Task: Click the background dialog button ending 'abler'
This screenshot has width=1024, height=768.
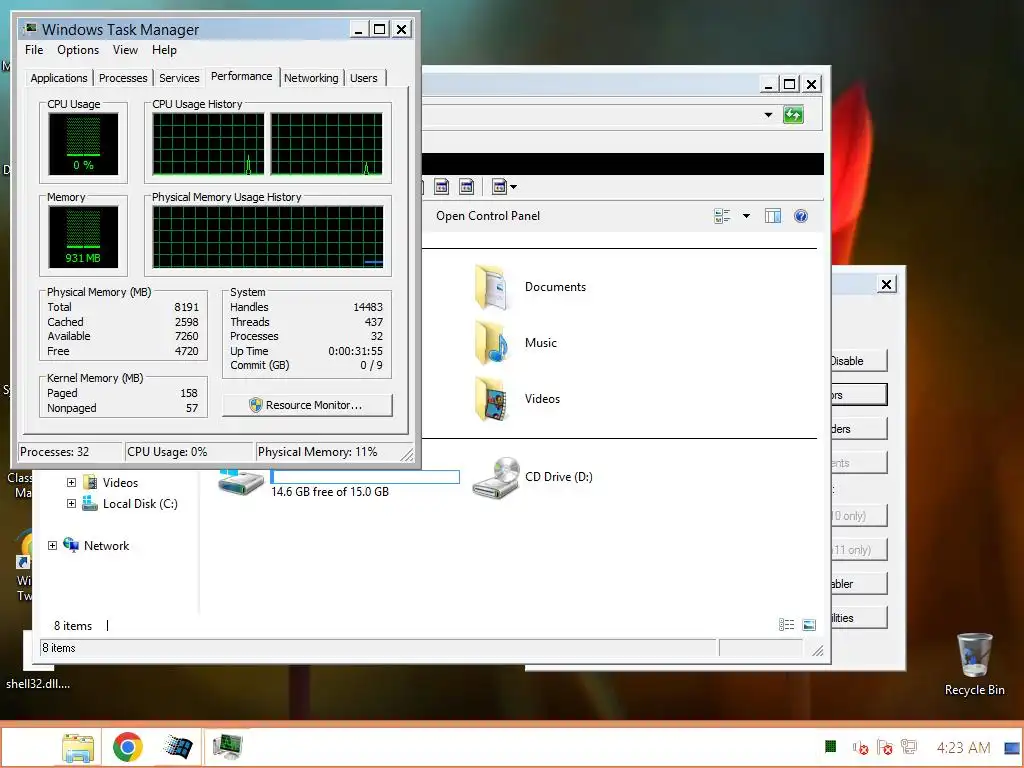Action: click(x=859, y=584)
